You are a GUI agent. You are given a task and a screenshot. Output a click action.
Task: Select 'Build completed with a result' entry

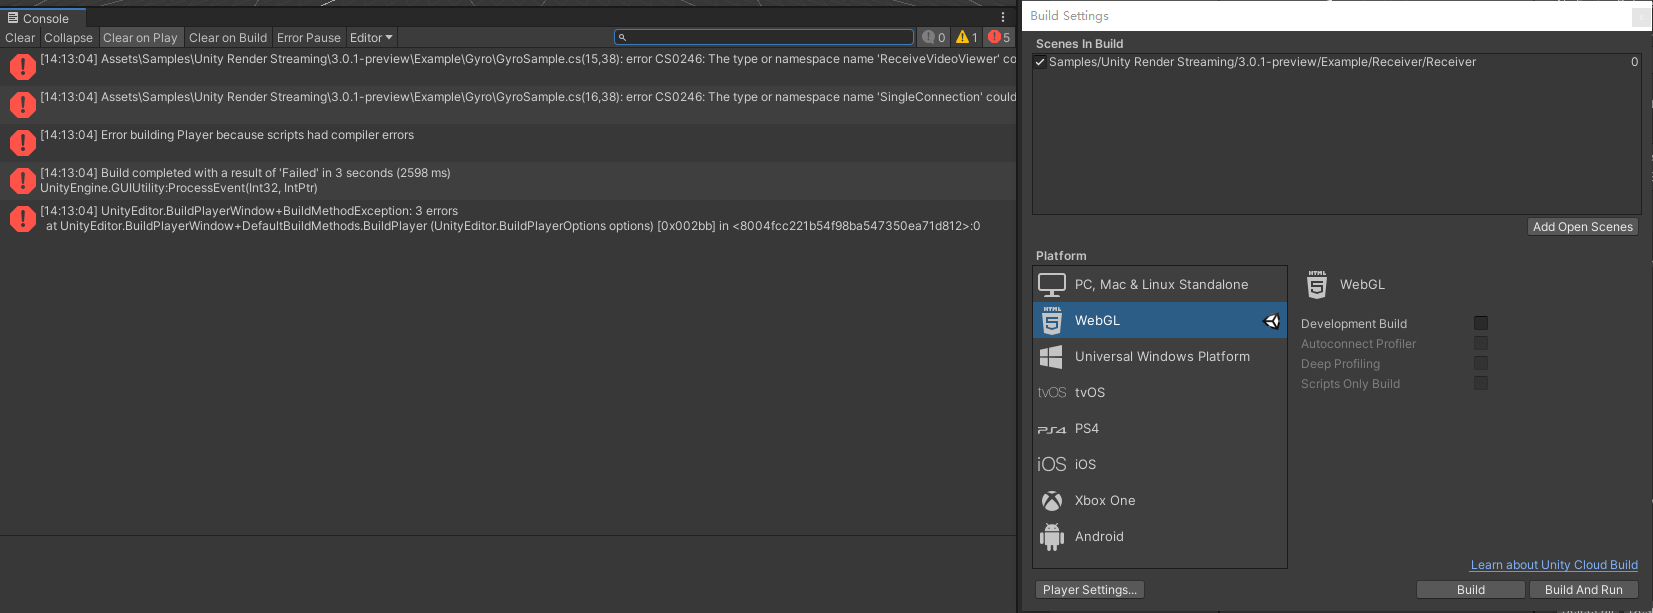[508, 181]
